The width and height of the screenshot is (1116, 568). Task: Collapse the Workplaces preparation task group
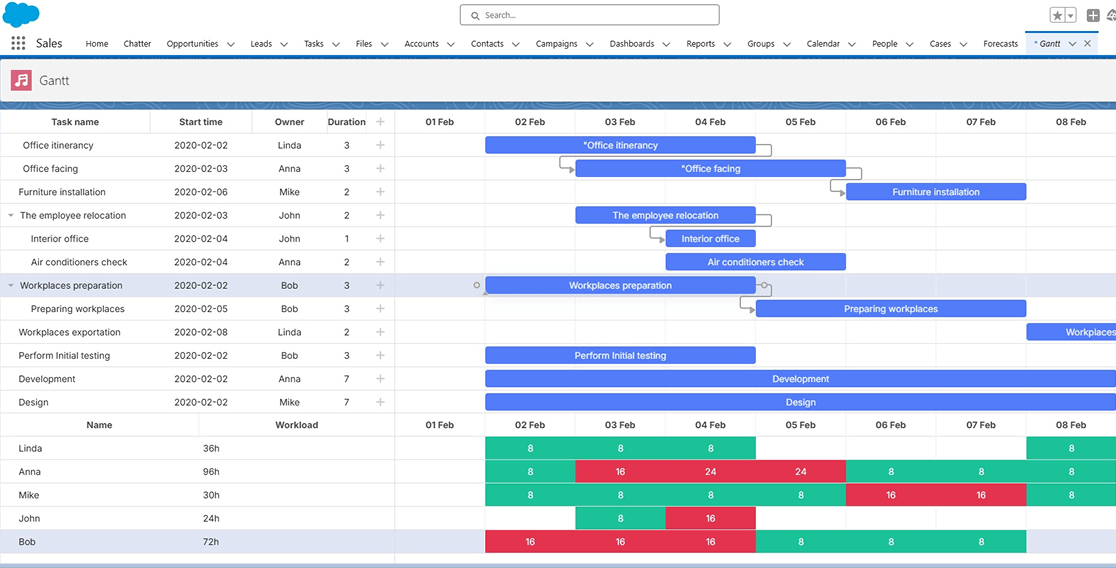[11, 286]
